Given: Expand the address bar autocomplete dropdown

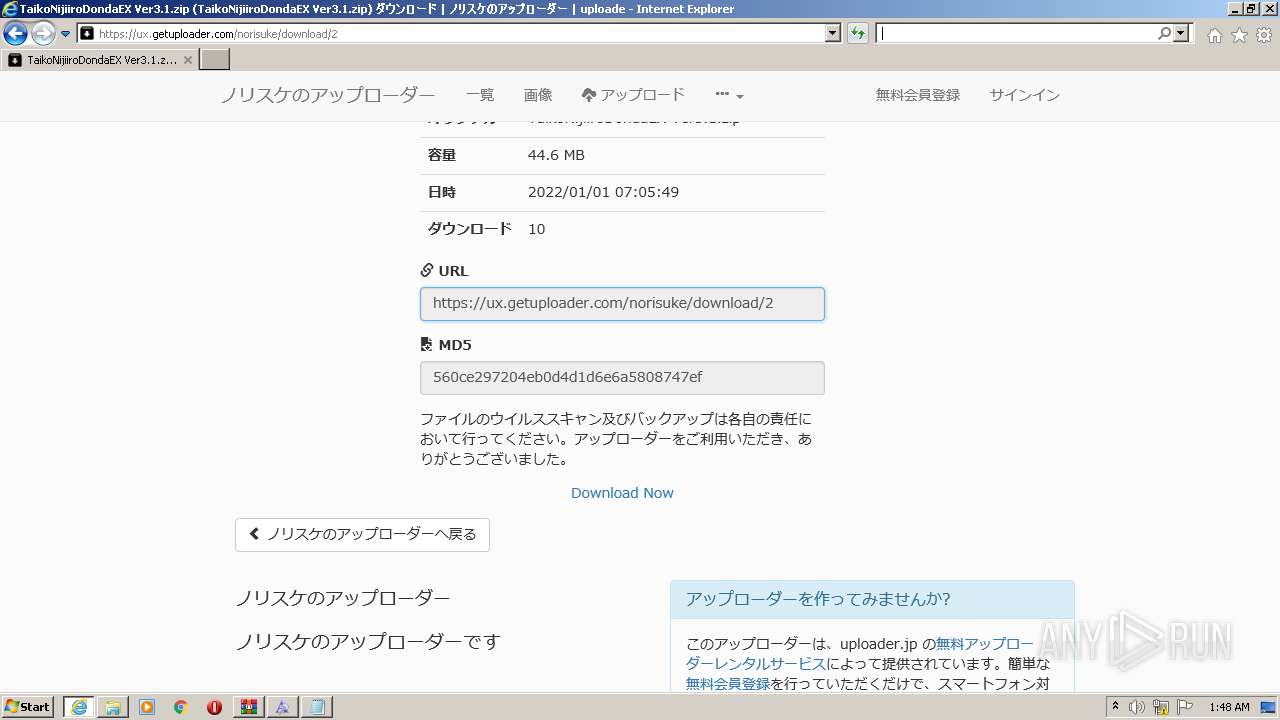Looking at the screenshot, I should click(x=833, y=34).
